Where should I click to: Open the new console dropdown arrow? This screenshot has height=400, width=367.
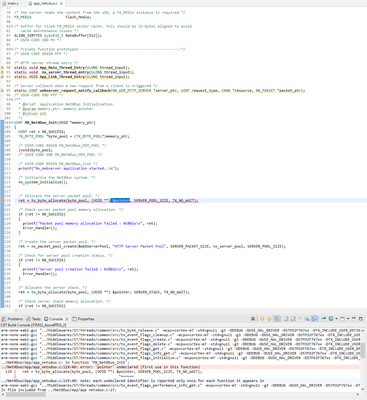[x=348, y=319]
